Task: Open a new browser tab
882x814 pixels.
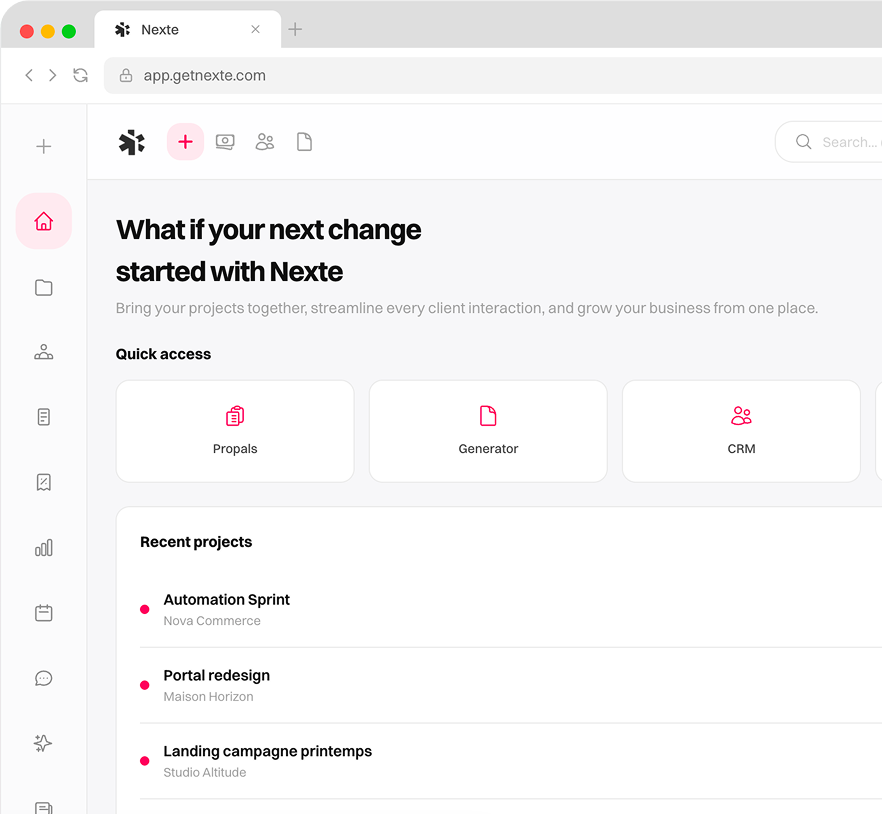Action: pyautogui.click(x=295, y=30)
